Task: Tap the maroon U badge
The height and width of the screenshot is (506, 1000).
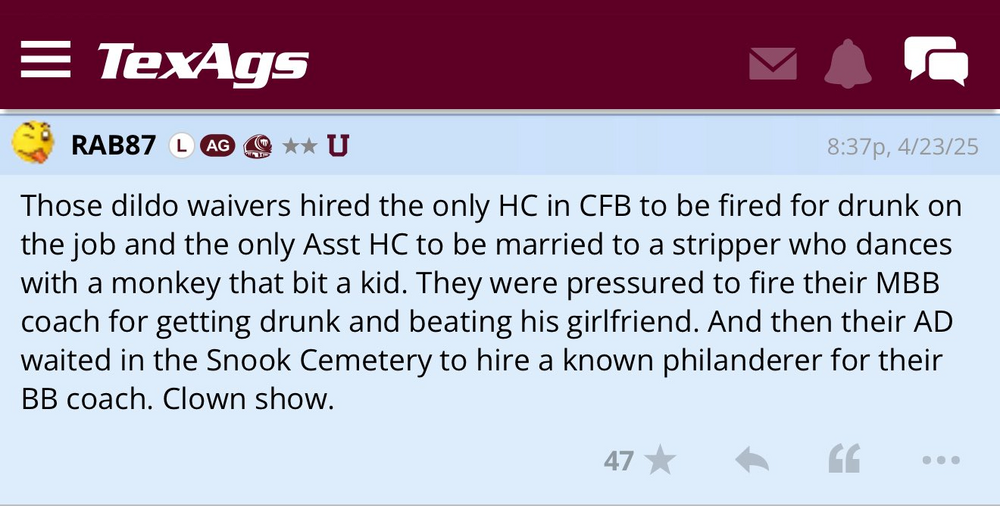Action: (338, 146)
